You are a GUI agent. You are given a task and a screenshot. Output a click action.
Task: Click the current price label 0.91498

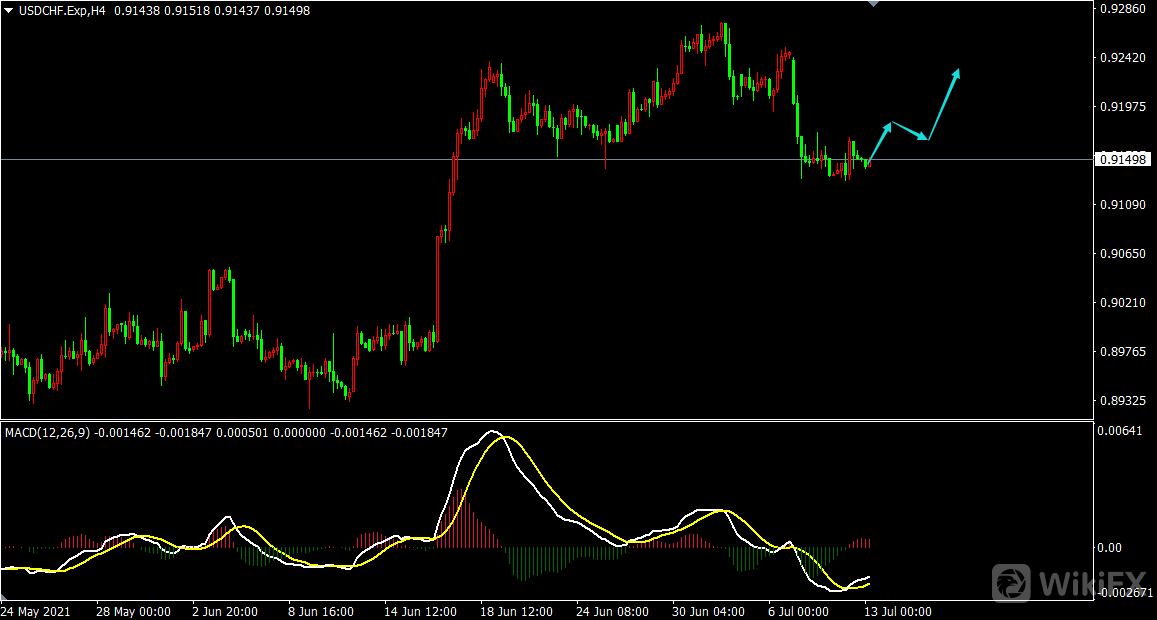pyautogui.click(x=1123, y=160)
